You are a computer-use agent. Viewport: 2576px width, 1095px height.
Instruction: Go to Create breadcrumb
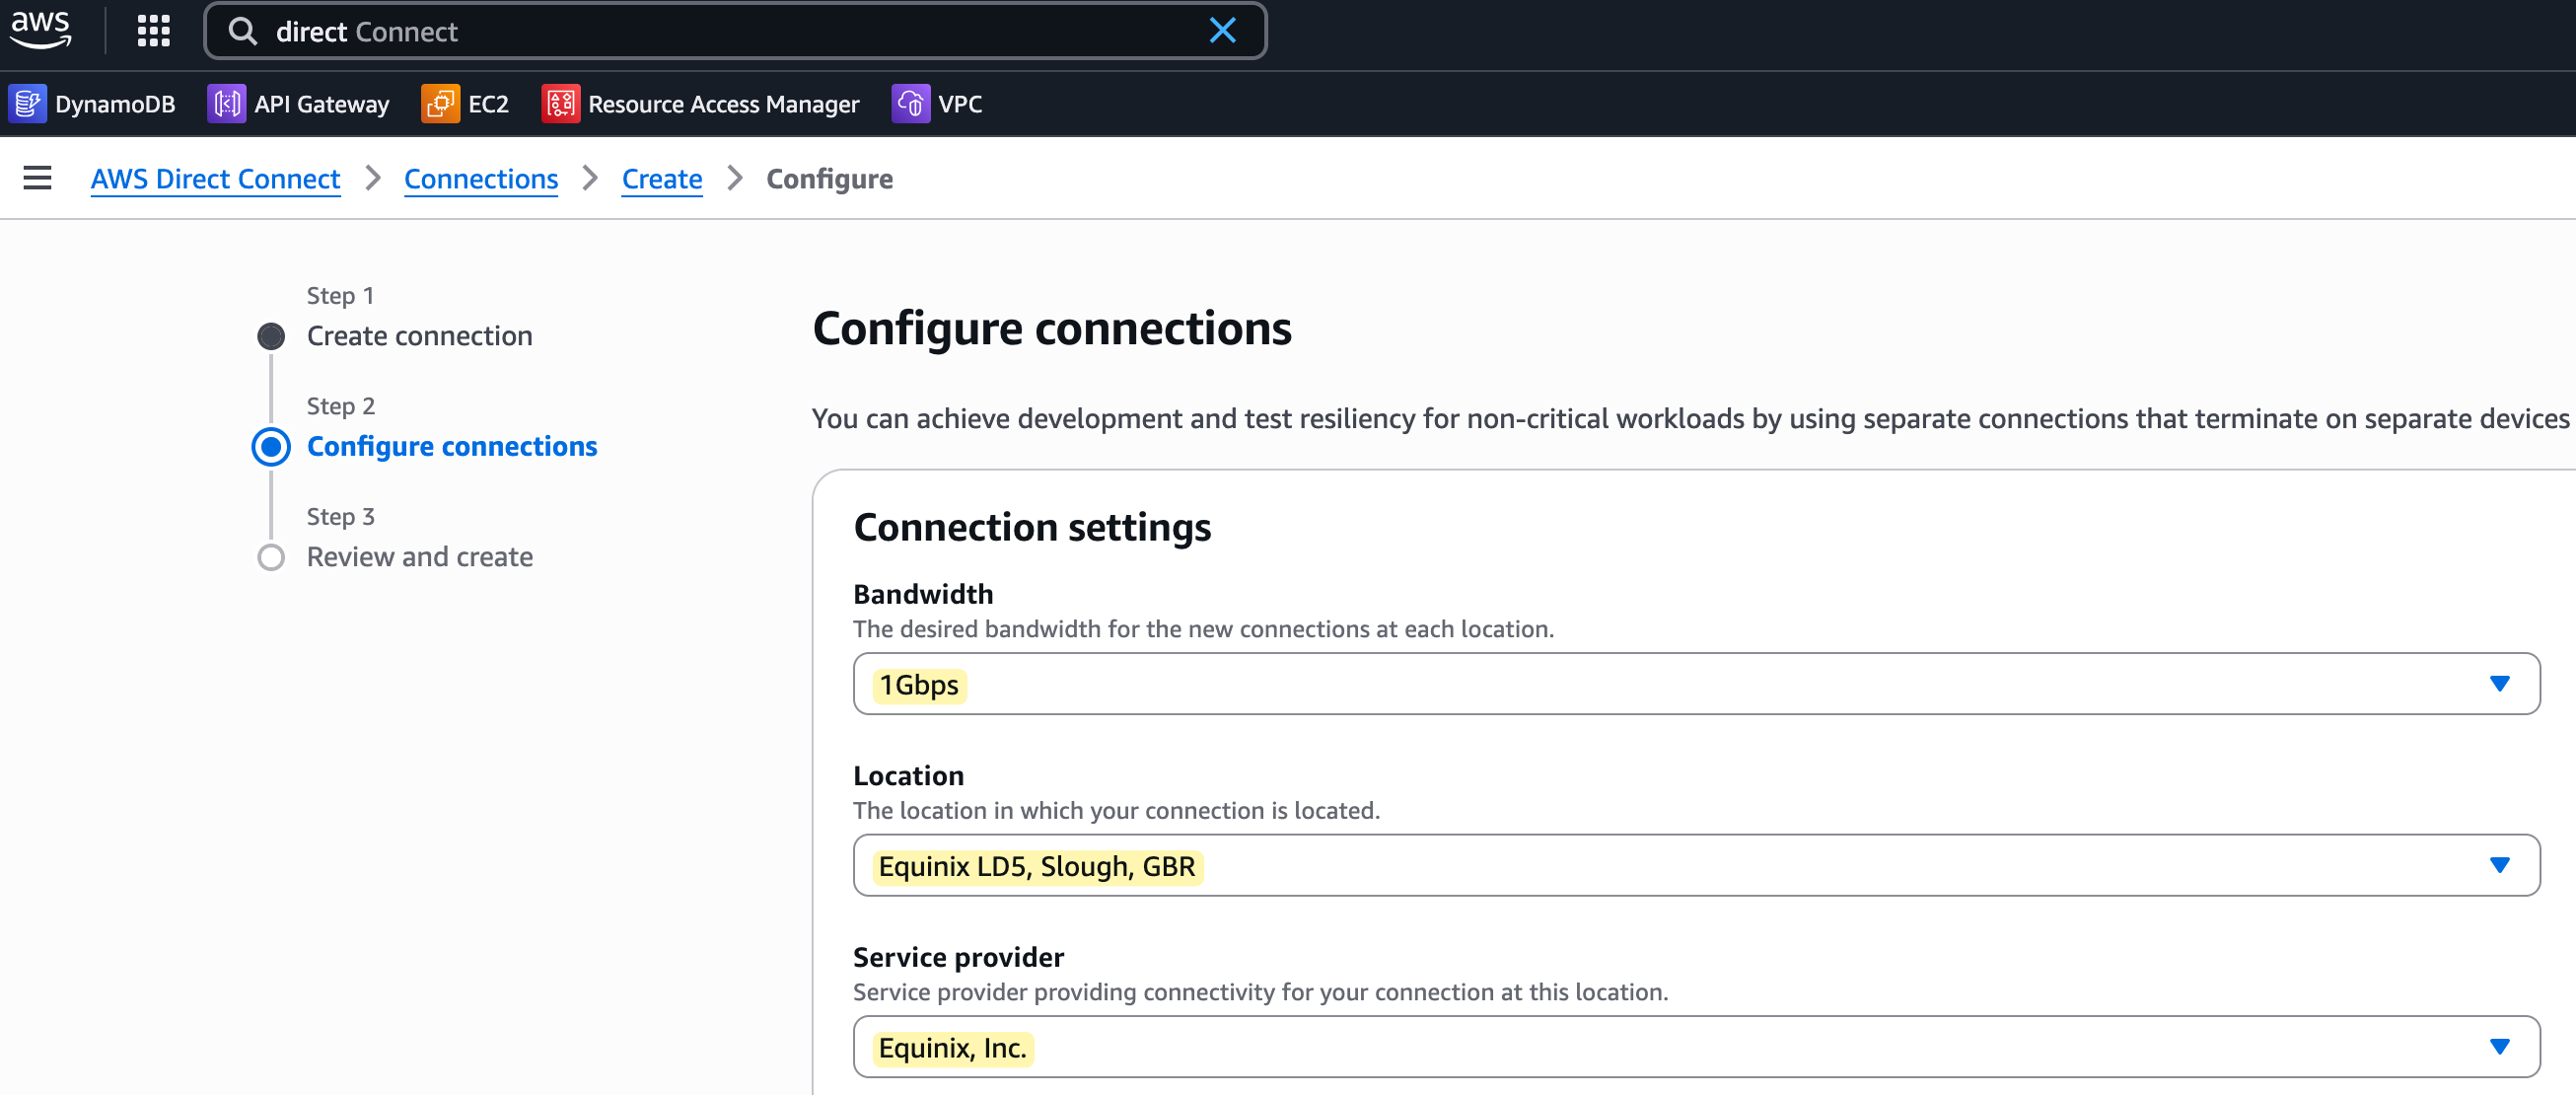tap(662, 179)
